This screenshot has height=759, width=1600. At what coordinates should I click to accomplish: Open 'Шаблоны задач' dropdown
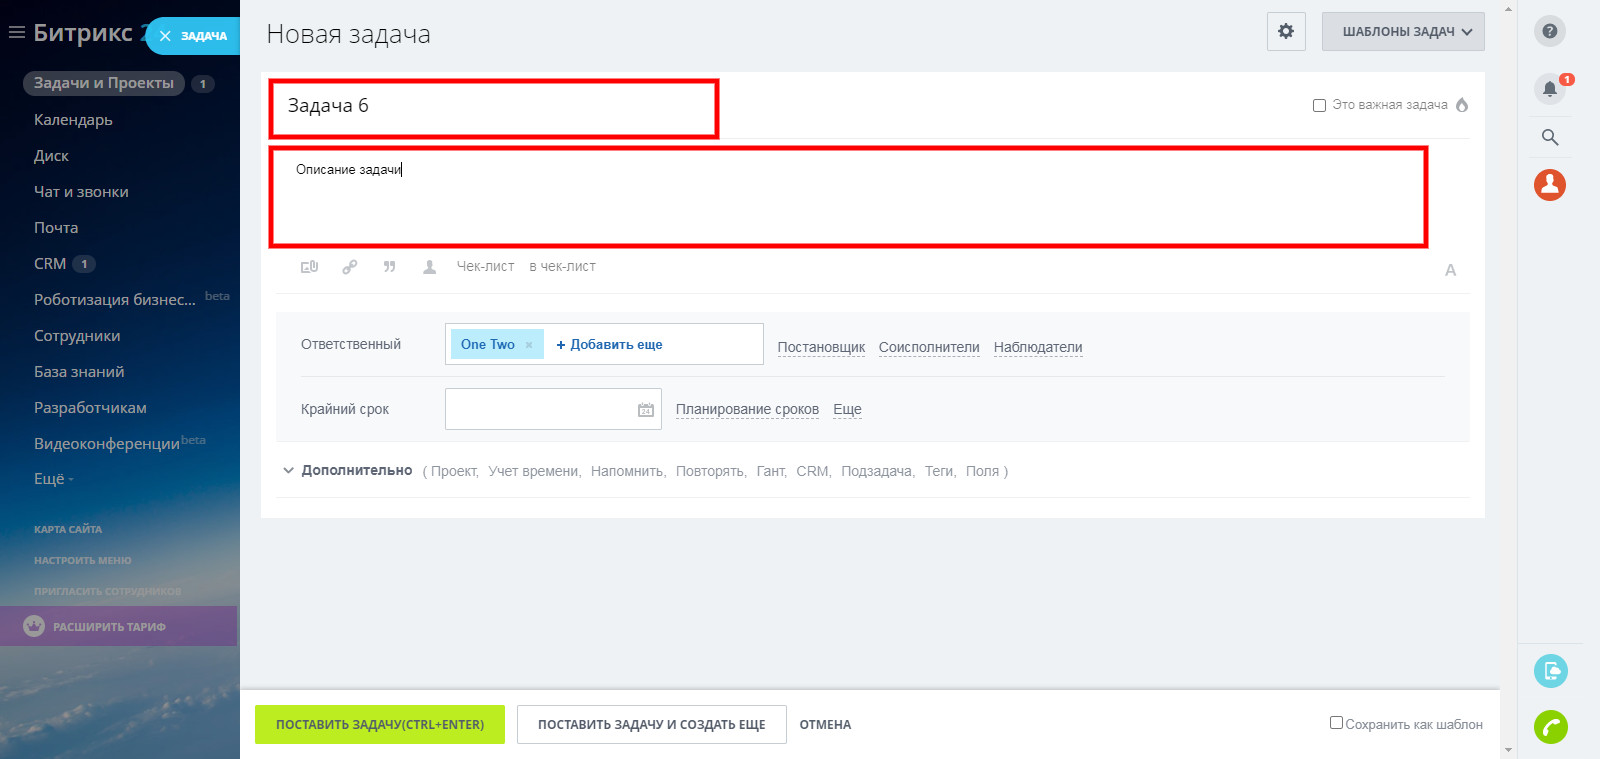(1402, 32)
